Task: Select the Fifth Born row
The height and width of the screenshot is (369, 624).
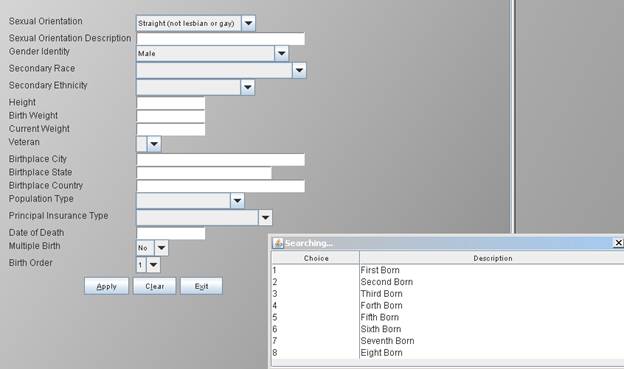Action: click(448, 317)
